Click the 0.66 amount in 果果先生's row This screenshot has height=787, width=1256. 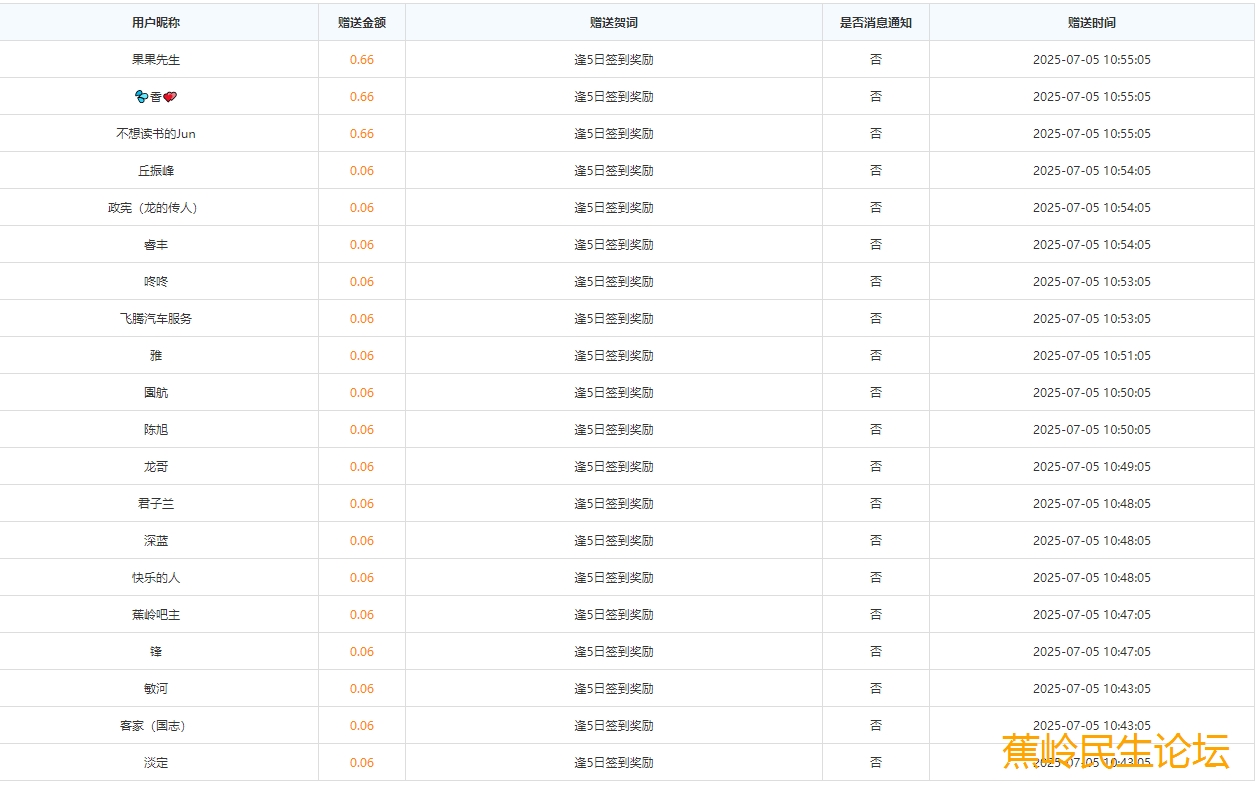[362, 60]
